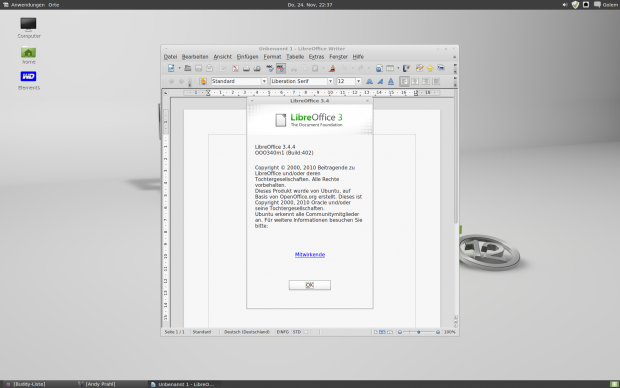620x388 pixels.
Task: Open the Fenster menu
Action: (x=338, y=57)
